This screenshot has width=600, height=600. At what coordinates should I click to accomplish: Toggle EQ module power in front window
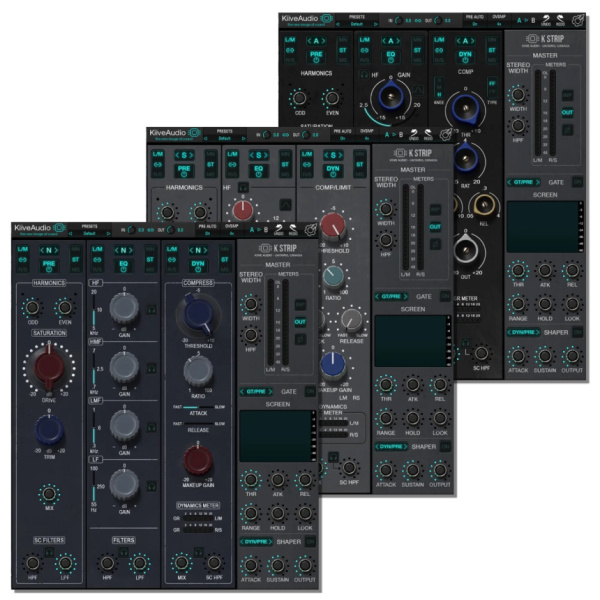(x=123, y=266)
